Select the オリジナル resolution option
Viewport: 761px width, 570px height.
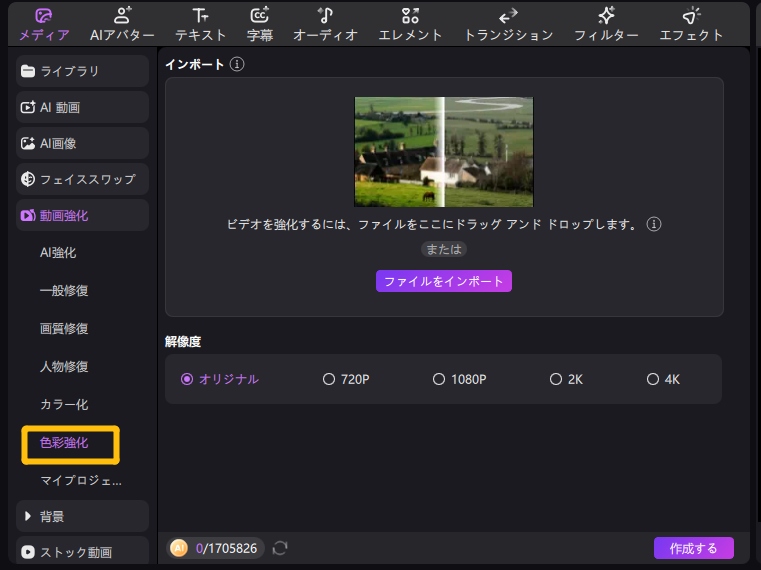tap(187, 379)
